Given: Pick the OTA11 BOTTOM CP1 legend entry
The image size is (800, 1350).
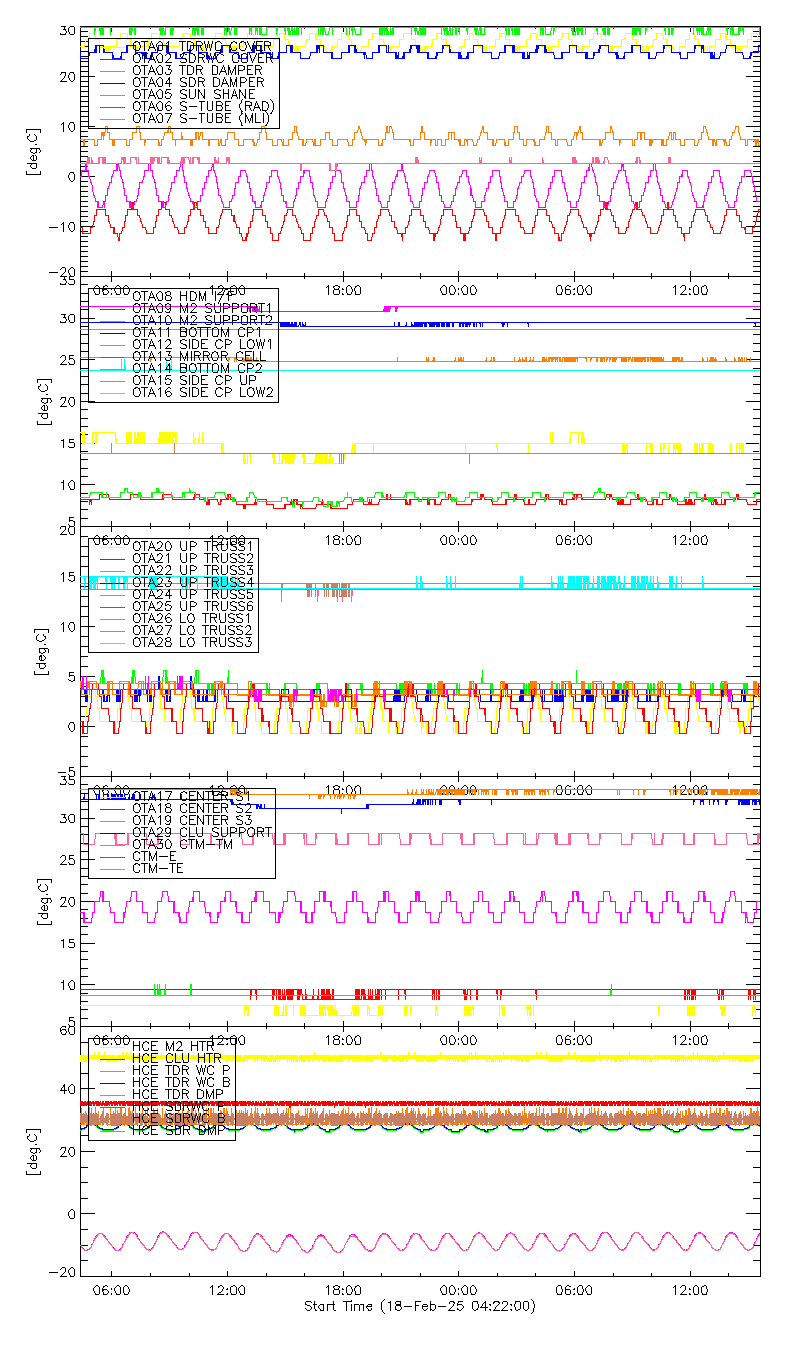Looking at the screenshot, I should click(x=197, y=333).
